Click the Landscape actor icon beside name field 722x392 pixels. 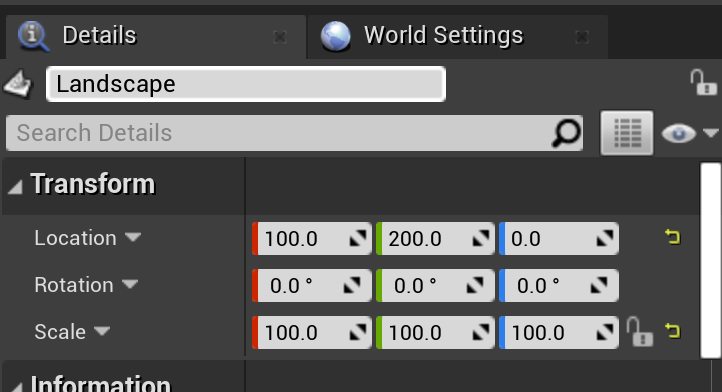click(18, 84)
